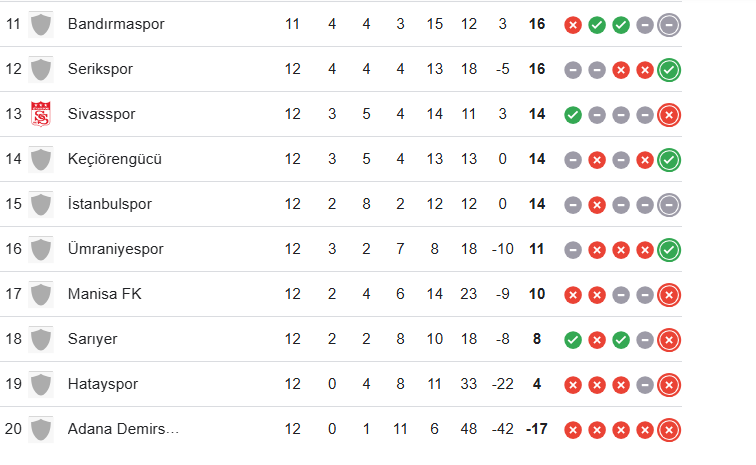
Task: Click Adana Demirspor's circled latest loss icon
Action: pos(670,430)
